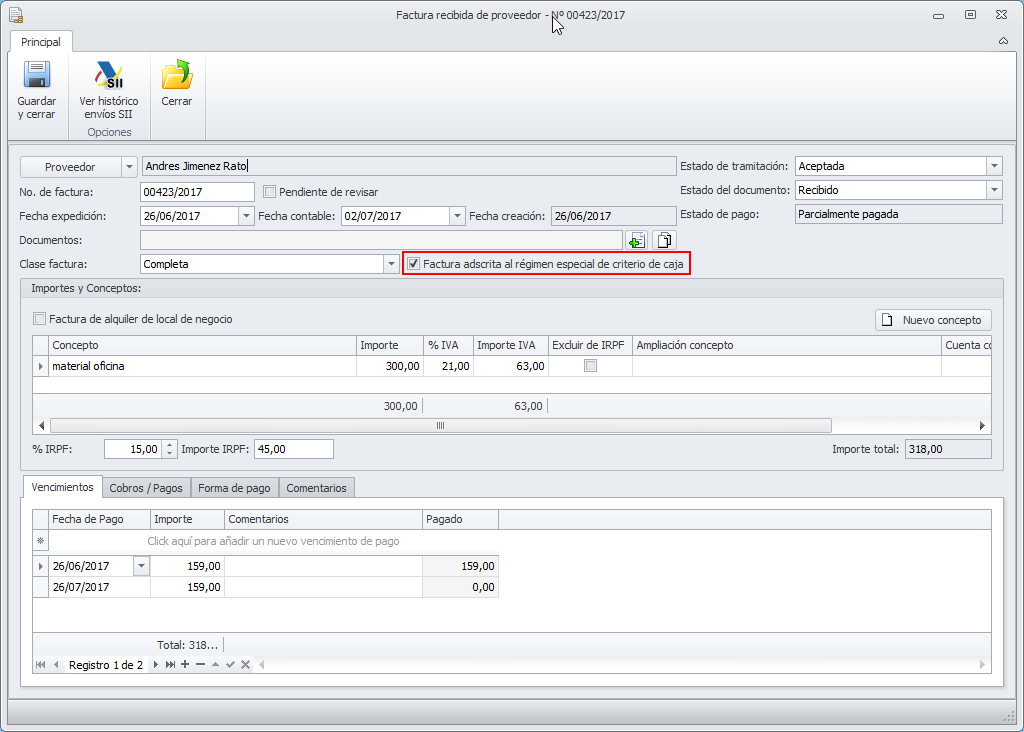1024x732 pixels.
Task: Delete record with navigator minus icon
Action: point(200,665)
